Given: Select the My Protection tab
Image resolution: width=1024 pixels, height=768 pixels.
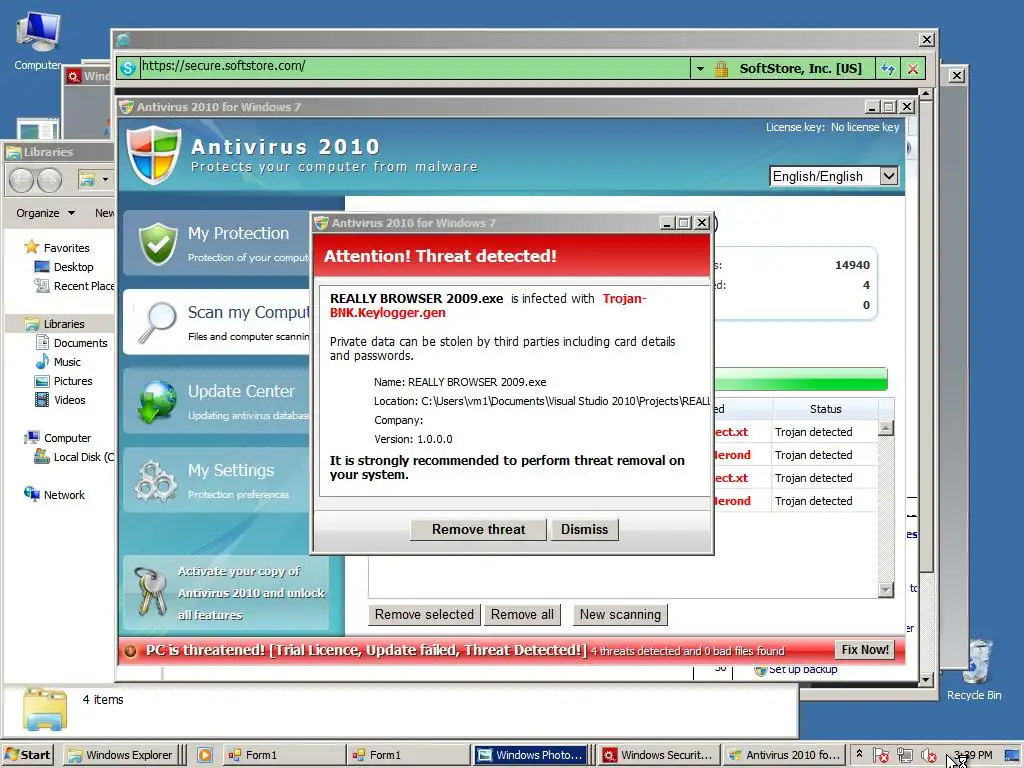Looking at the screenshot, I should (217, 243).
